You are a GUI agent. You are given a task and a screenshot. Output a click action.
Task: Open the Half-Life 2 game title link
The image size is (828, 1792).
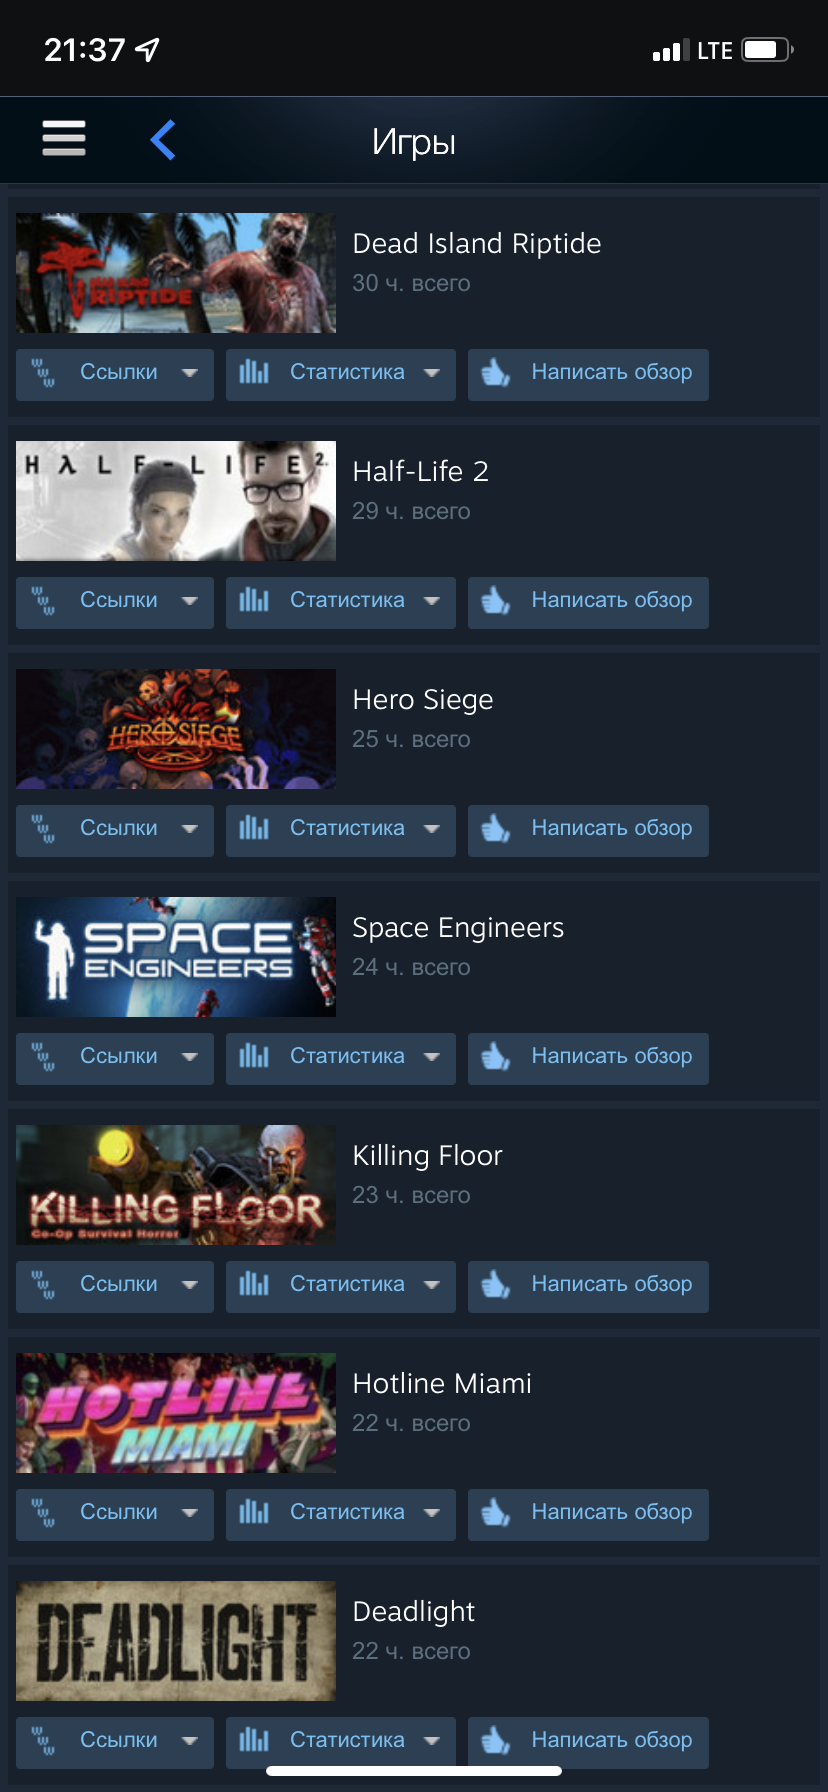(x=421, y=471)
